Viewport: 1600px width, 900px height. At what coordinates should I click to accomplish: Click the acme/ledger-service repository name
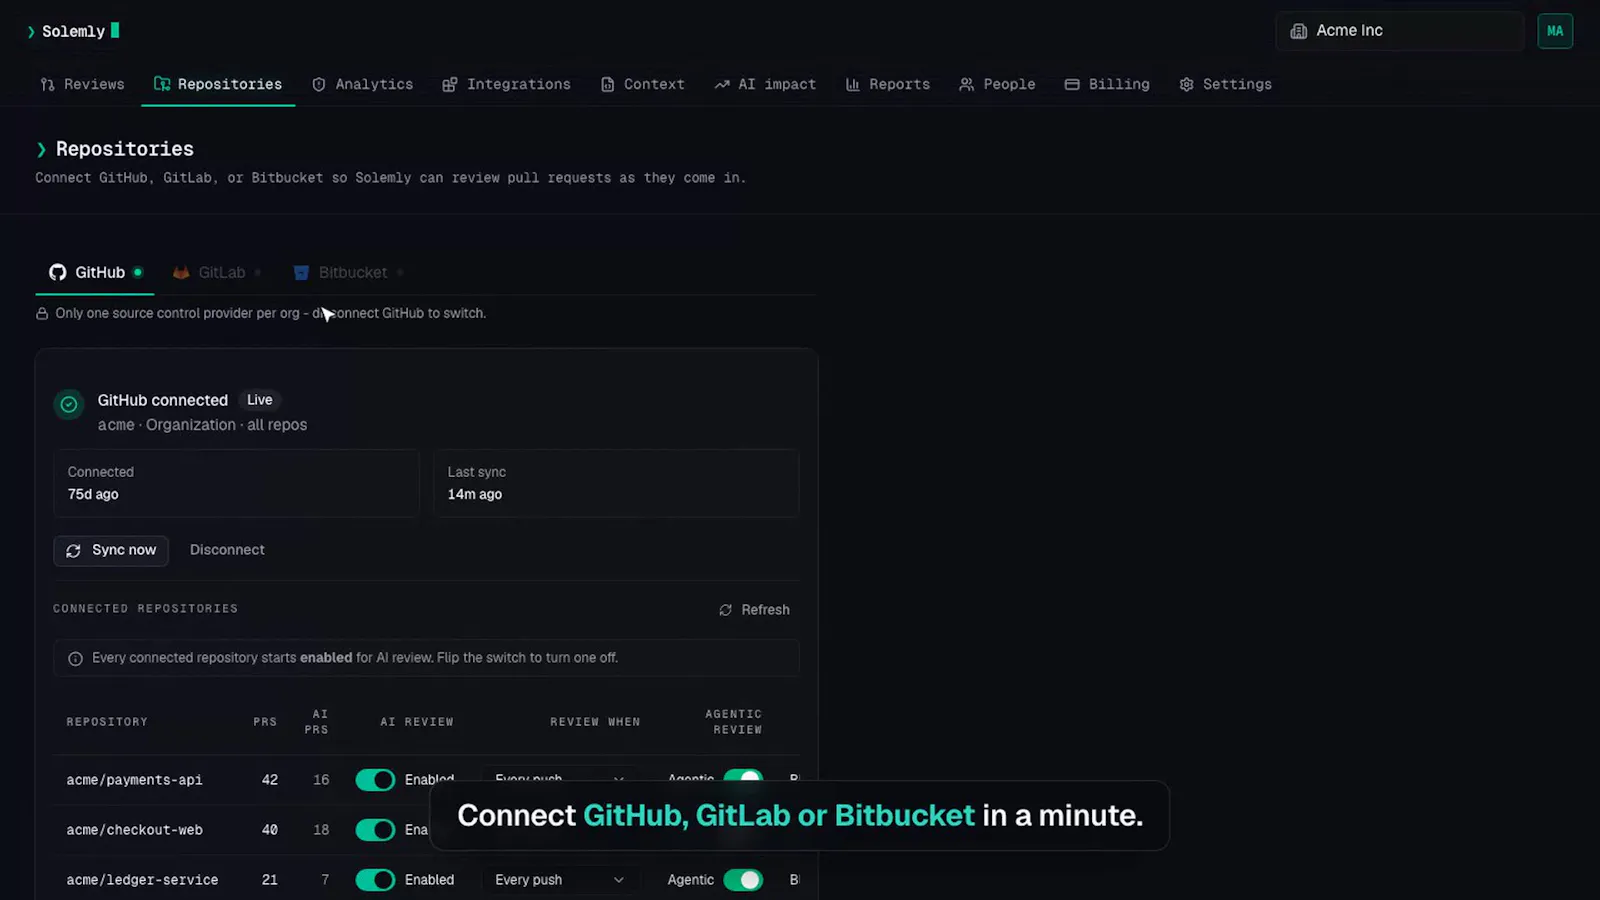tap(142, 880)
